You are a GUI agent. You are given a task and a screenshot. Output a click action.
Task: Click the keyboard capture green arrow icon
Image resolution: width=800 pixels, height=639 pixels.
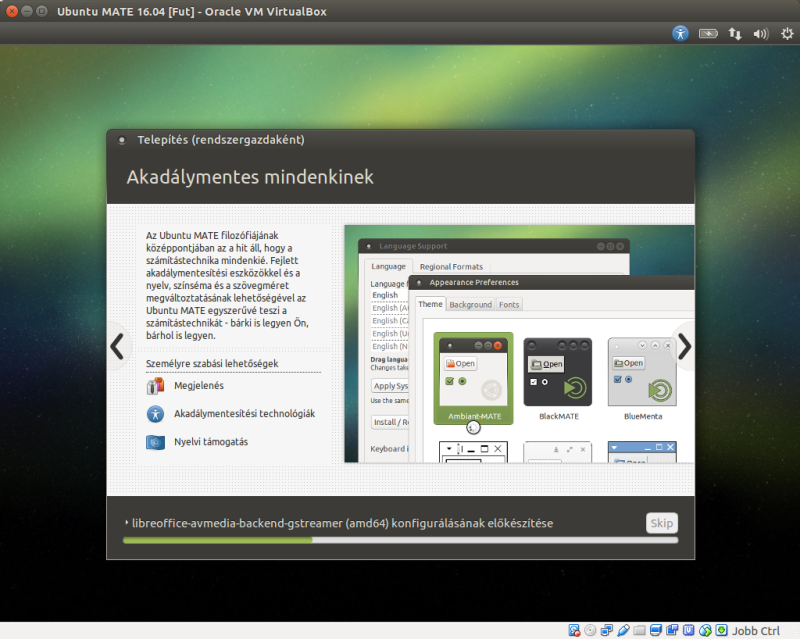point(721,630)
